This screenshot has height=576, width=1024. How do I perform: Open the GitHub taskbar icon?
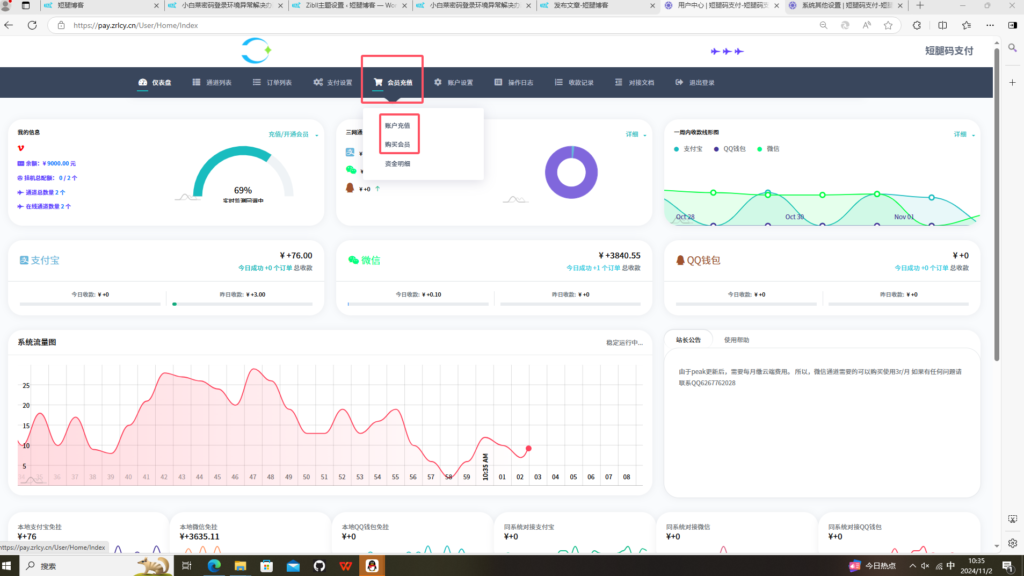coord(319,566)
